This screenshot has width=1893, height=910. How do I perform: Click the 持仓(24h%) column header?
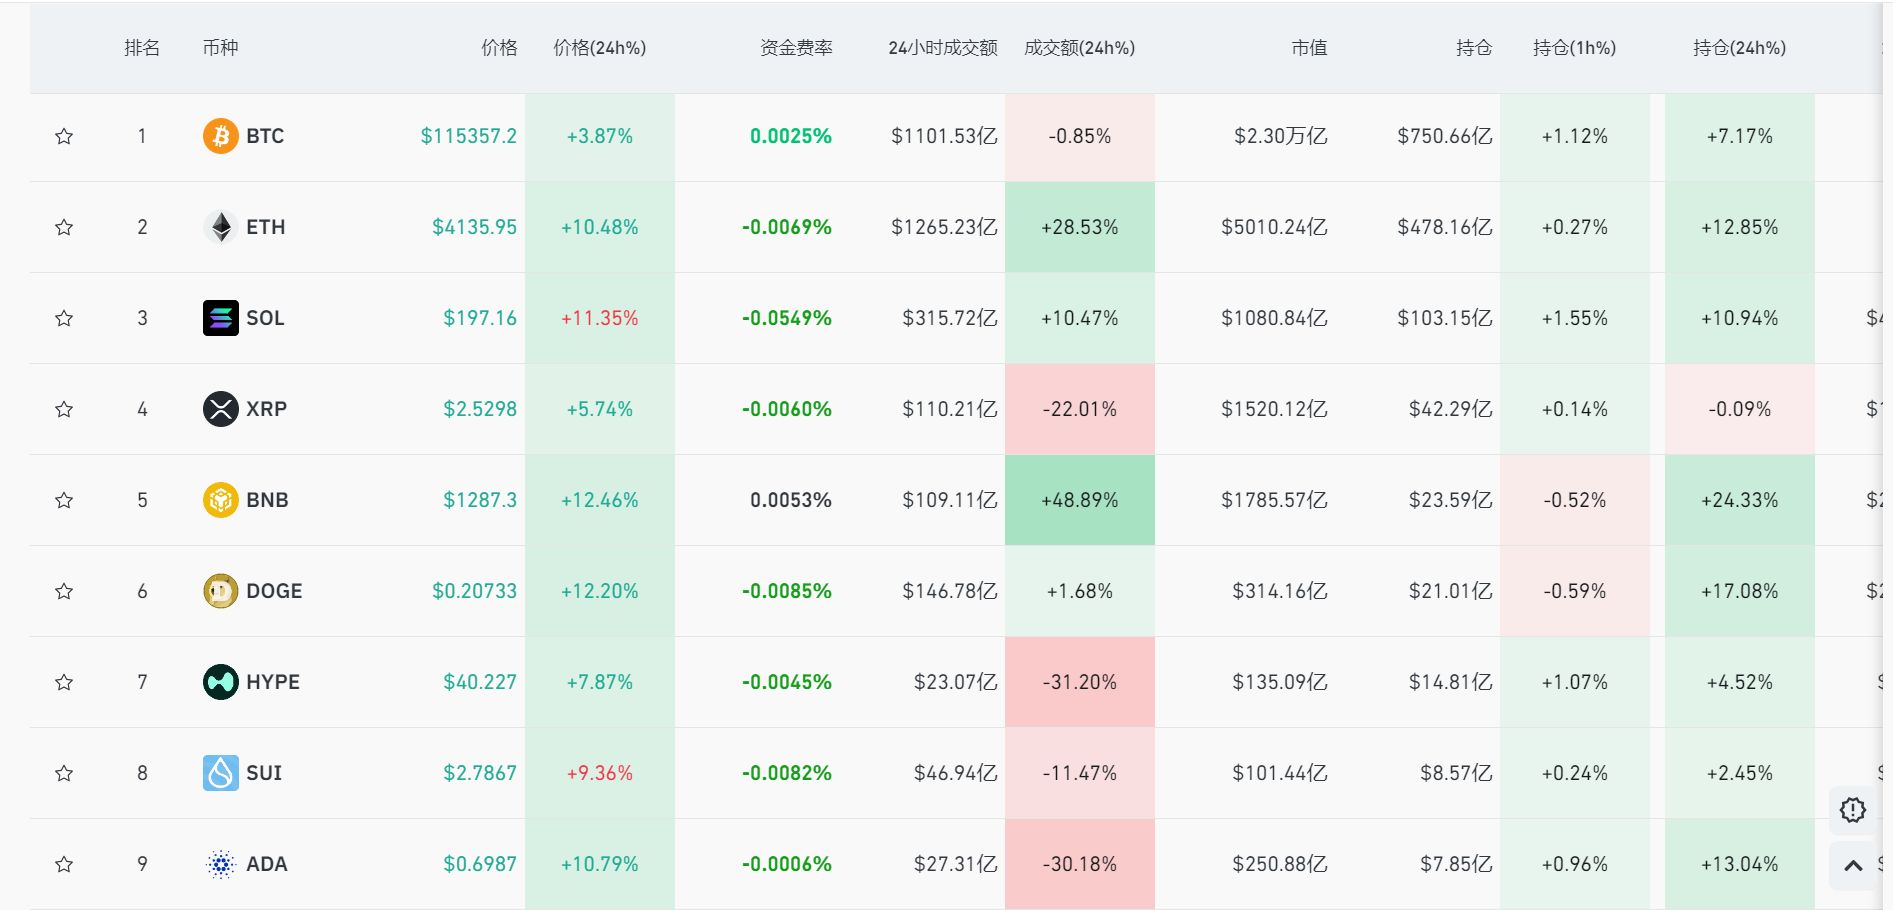[x=1739, y=47]
